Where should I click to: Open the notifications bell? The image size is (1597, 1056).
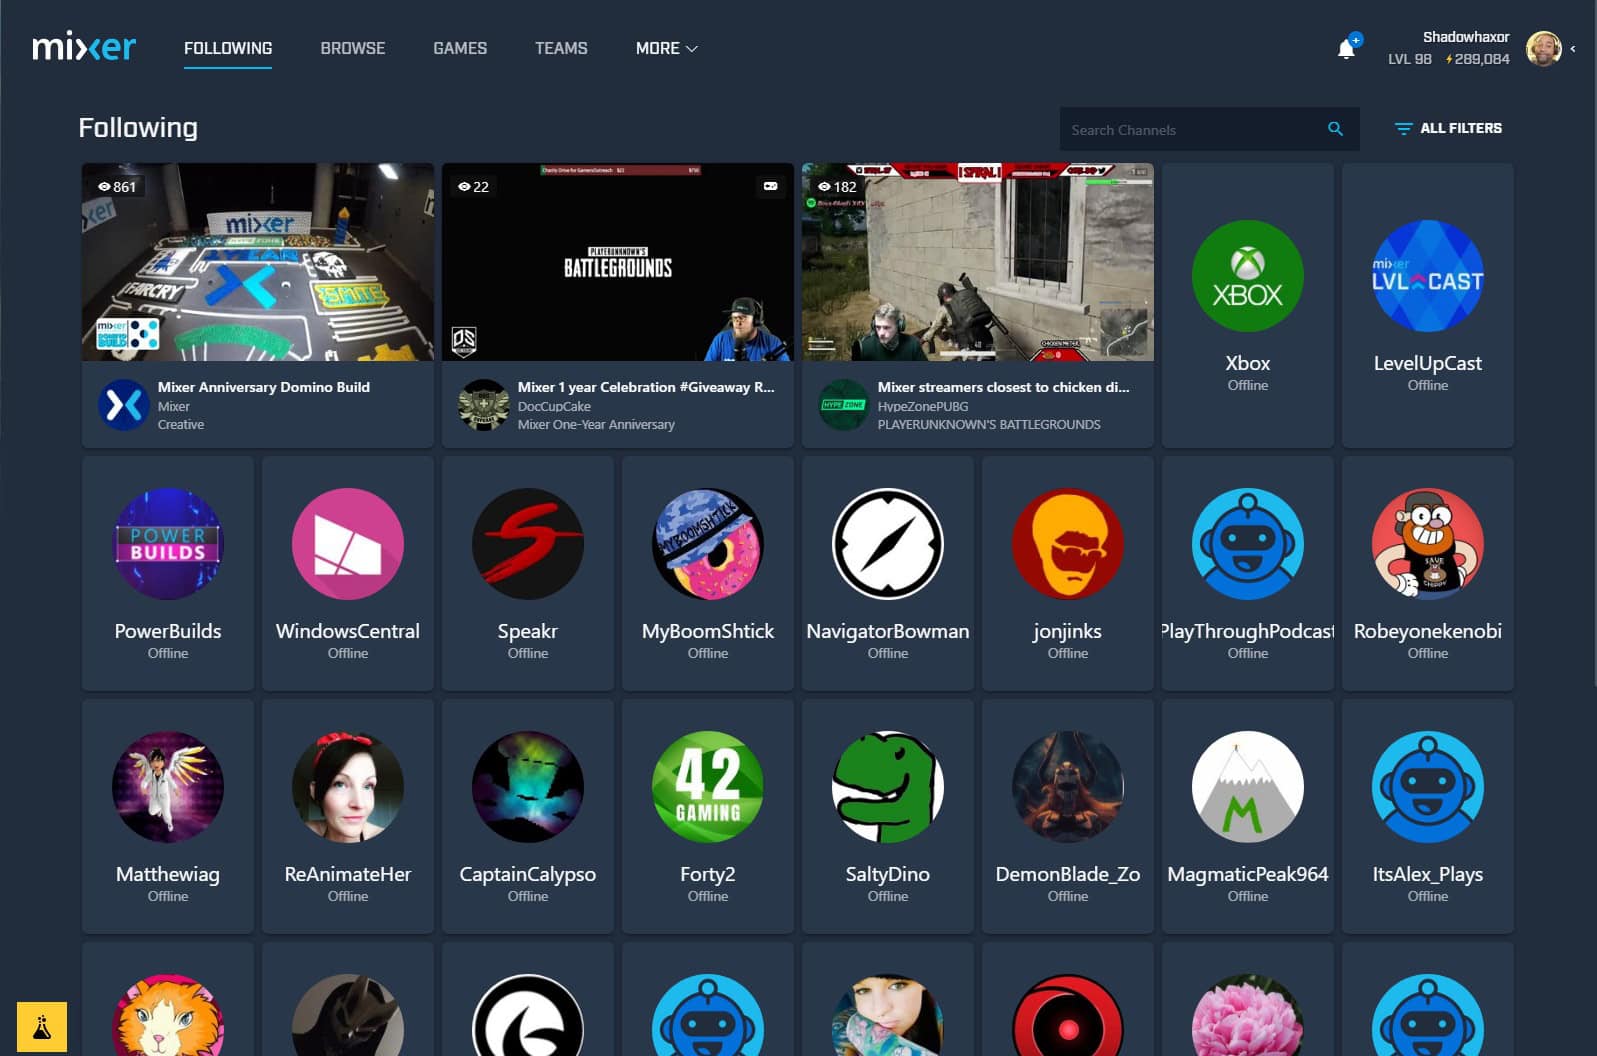(1346, 48)
